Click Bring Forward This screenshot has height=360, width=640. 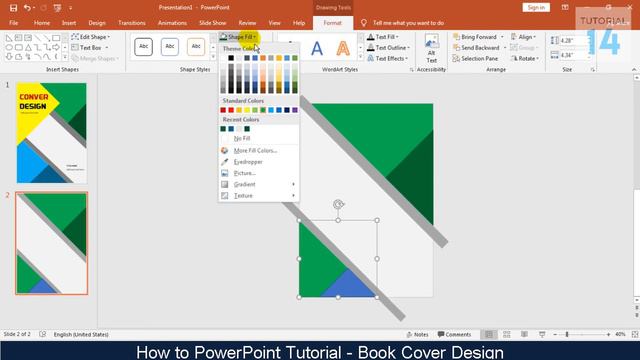click(x=475, y=37)
